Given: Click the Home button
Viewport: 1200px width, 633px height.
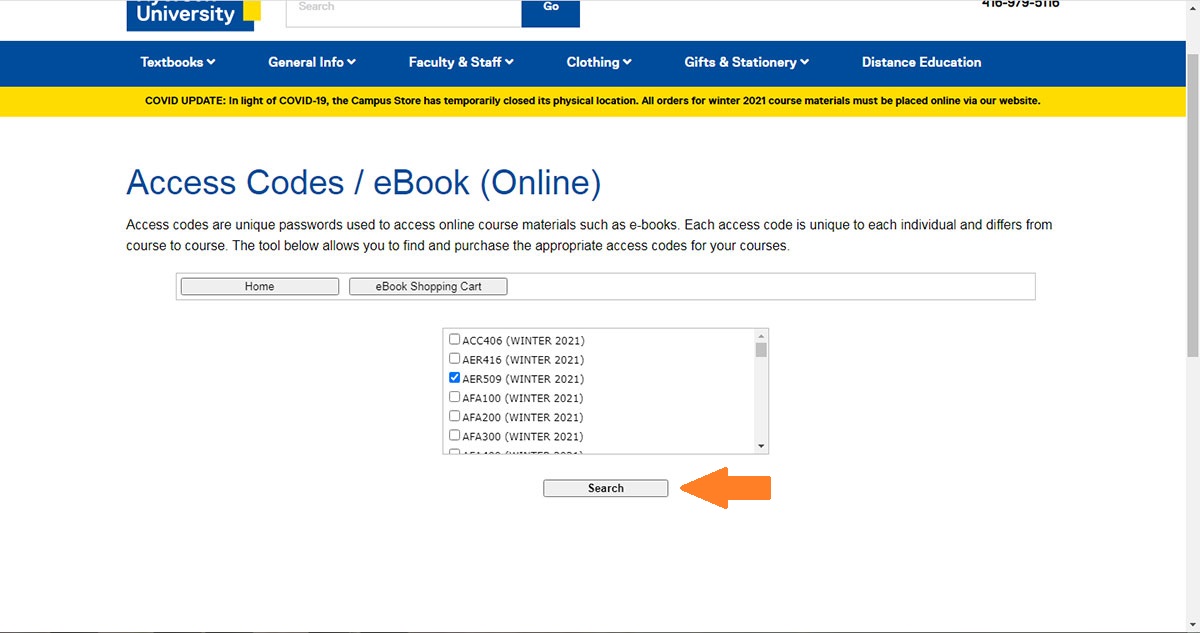Looking at the screenshot, I should click(x=260, y=286).
